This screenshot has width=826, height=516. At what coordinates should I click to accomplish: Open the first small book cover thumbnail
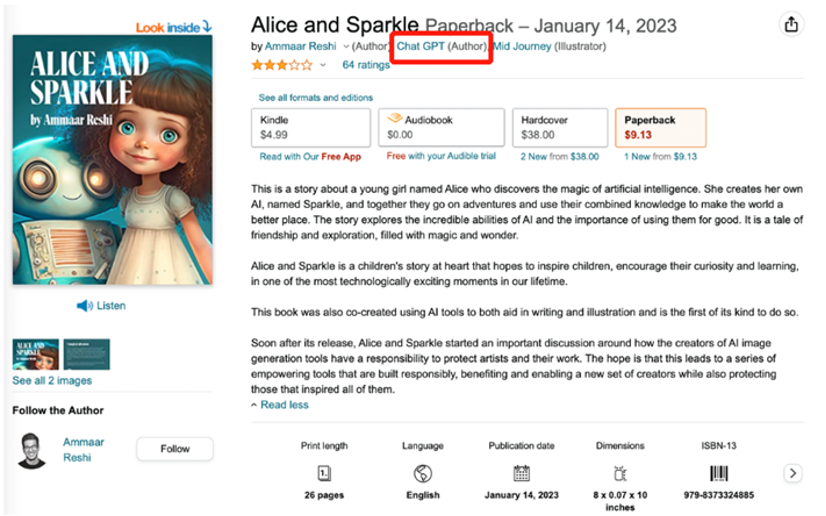pyautogui.click(x=36, y=355)
